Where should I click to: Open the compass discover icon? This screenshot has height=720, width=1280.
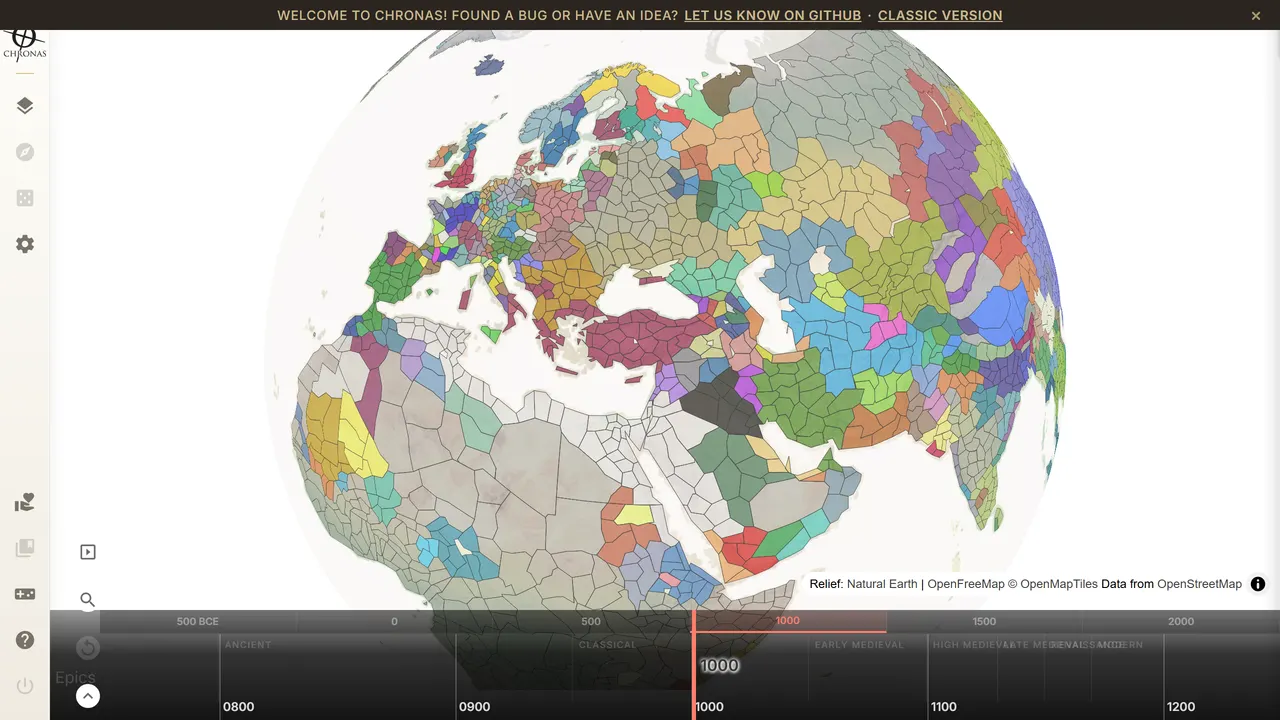(25, 152)
